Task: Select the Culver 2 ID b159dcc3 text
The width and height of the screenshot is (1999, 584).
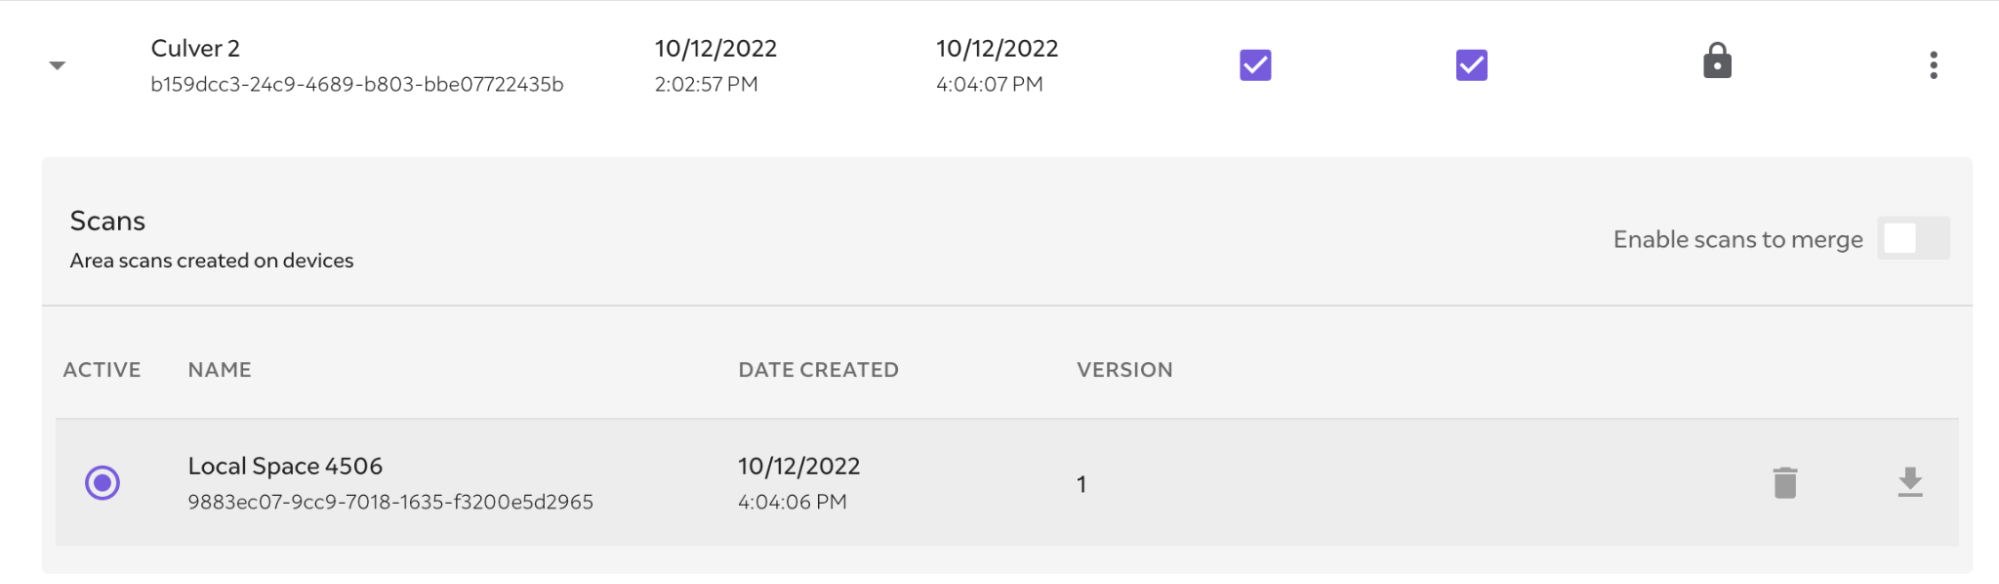Action: 357,84
